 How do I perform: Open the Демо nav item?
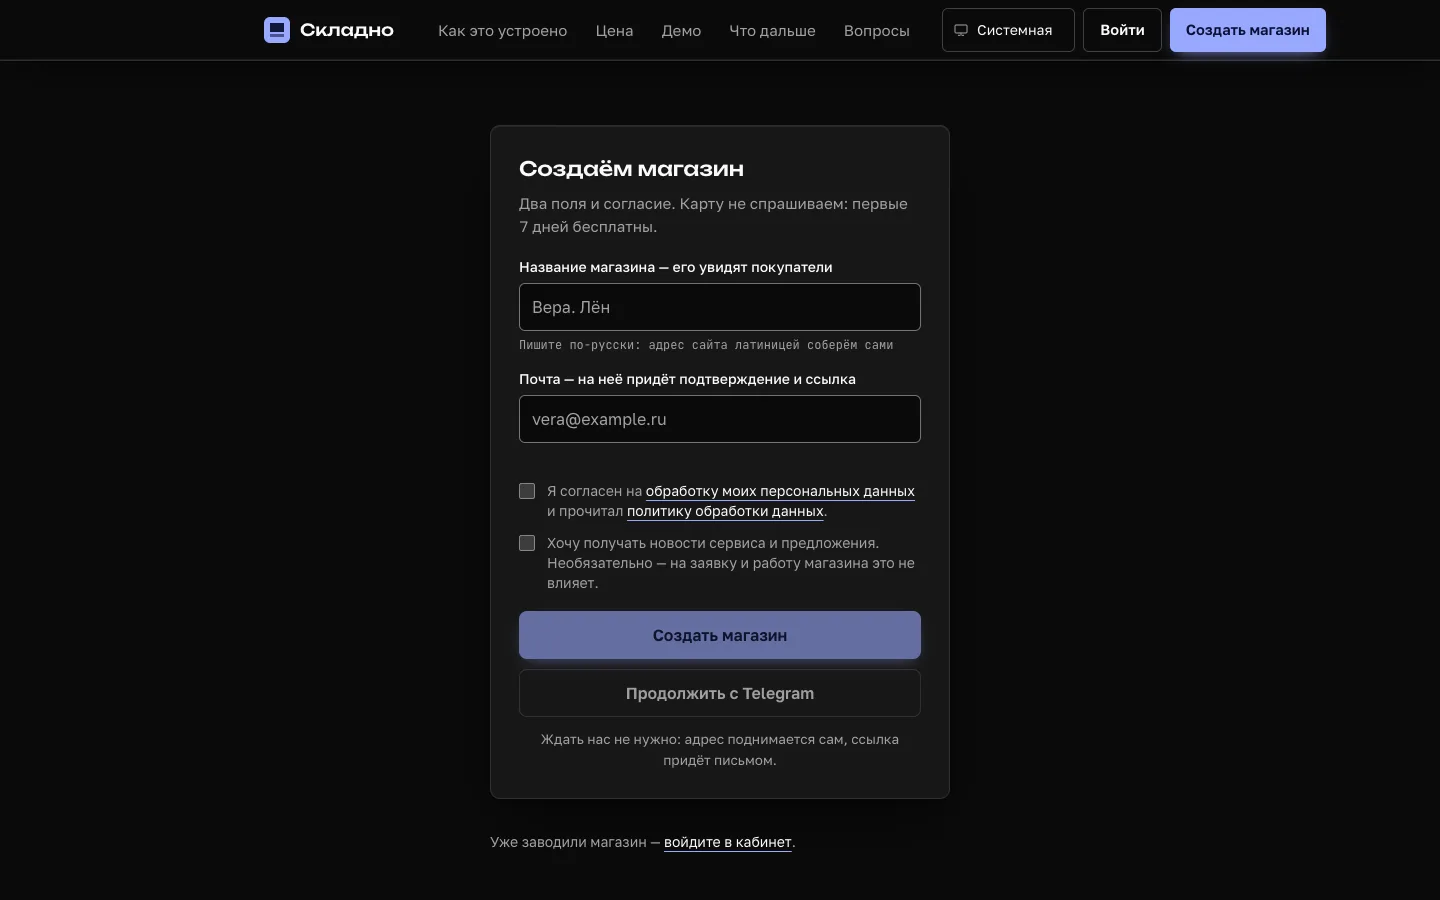pos(681,31)
